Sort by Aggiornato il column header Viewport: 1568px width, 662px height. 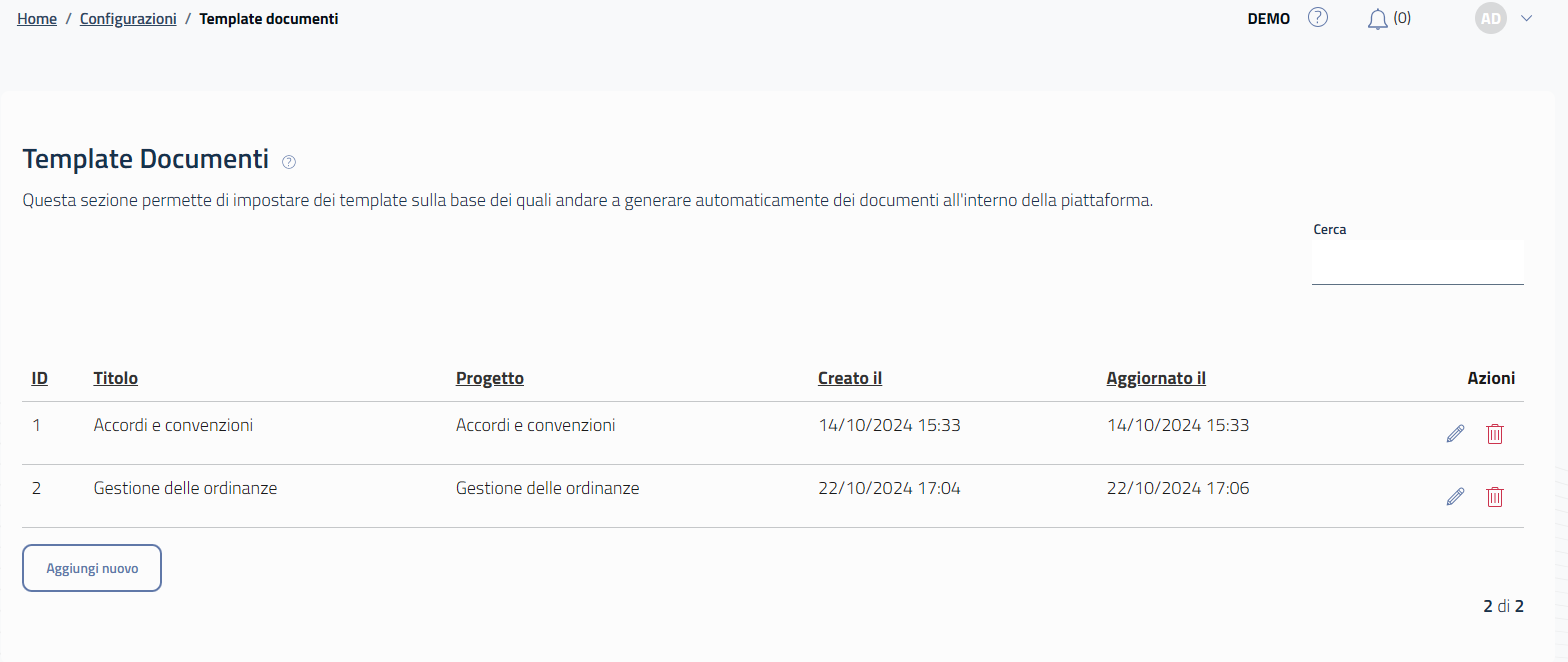(1156, 378)
